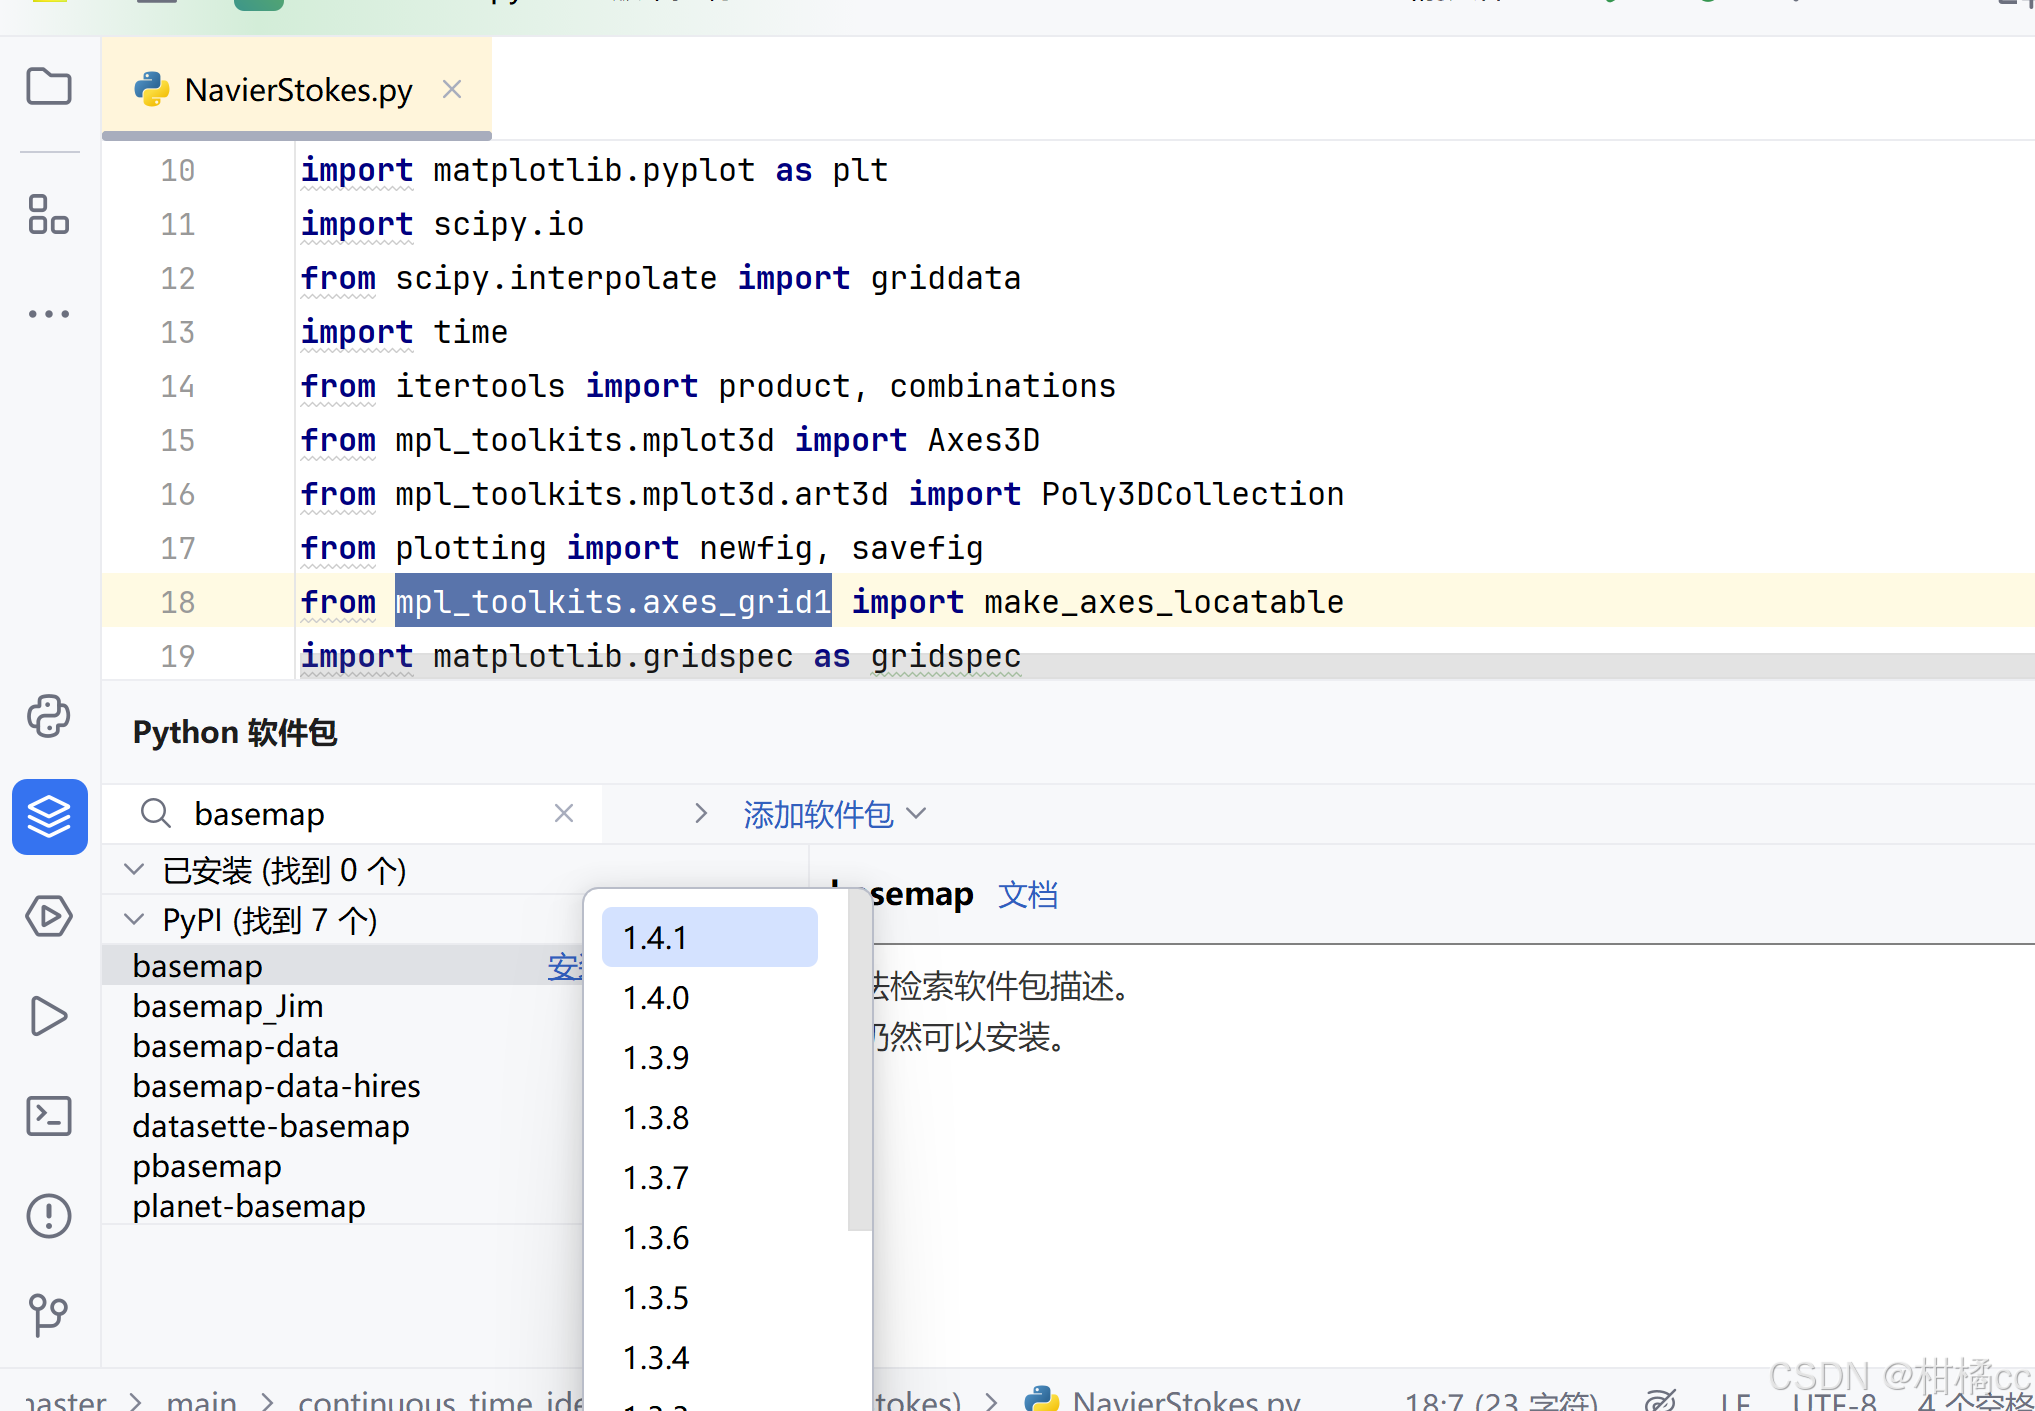Viewport: 2035px width, 1411px height.
Task: Select the Python Packages panel icon
Action: pyautogui.click(x=49, y=816)
